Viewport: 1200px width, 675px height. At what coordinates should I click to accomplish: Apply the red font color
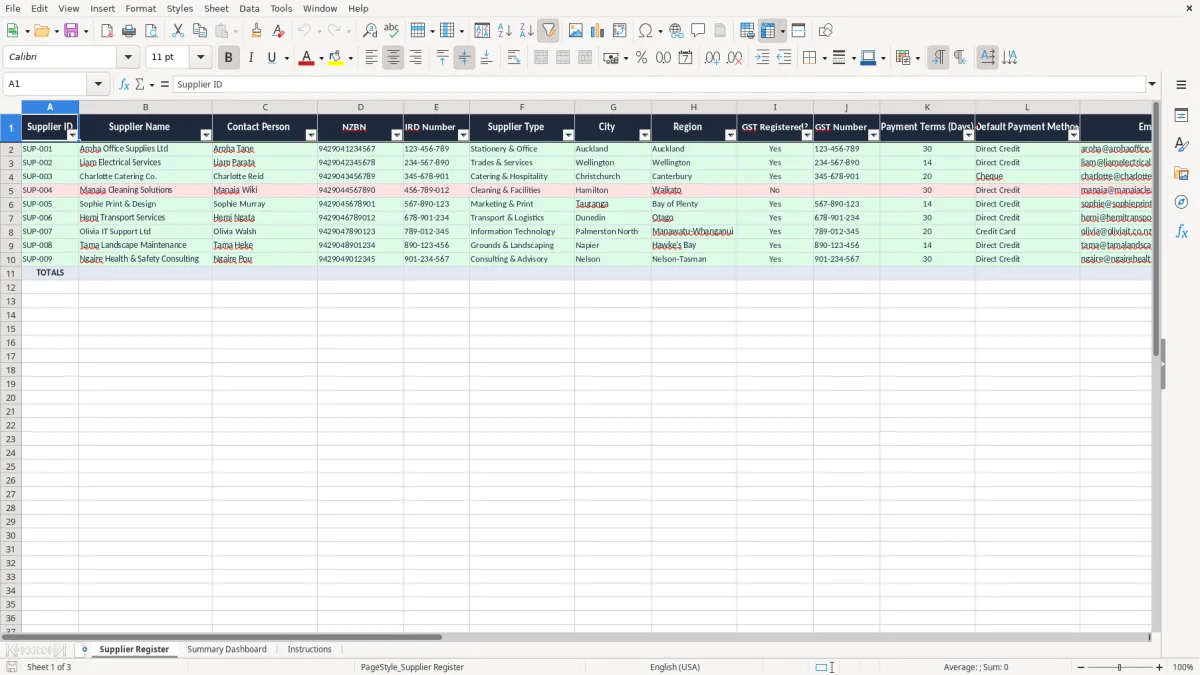point(307,58)
